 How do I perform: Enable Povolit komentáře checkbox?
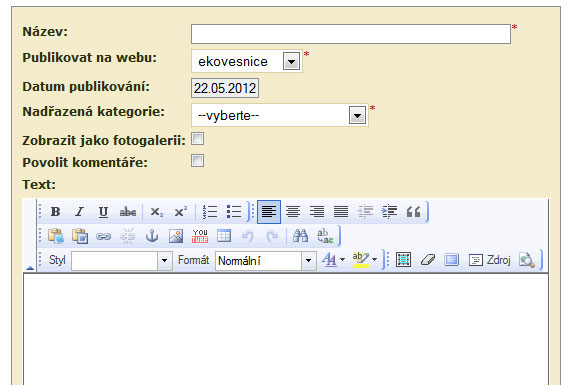point(197,161)
